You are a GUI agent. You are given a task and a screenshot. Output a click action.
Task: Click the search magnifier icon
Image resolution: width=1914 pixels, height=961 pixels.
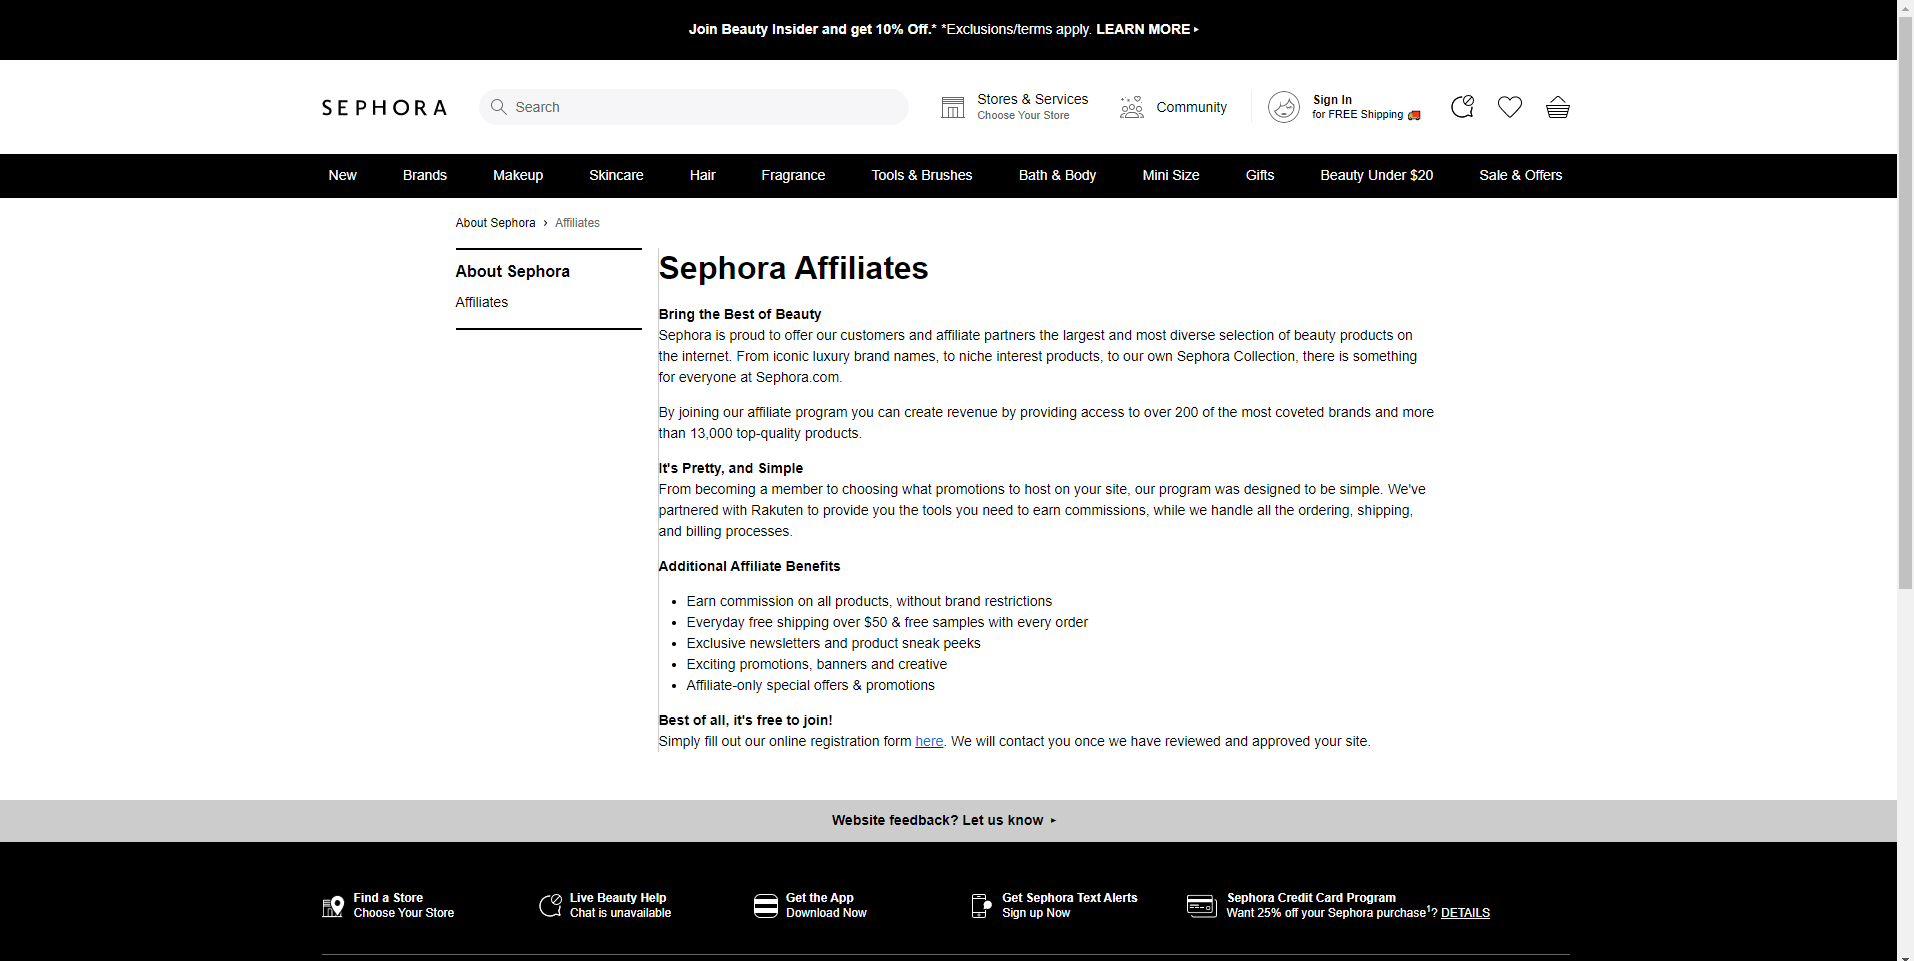click(x=498, y=107)
